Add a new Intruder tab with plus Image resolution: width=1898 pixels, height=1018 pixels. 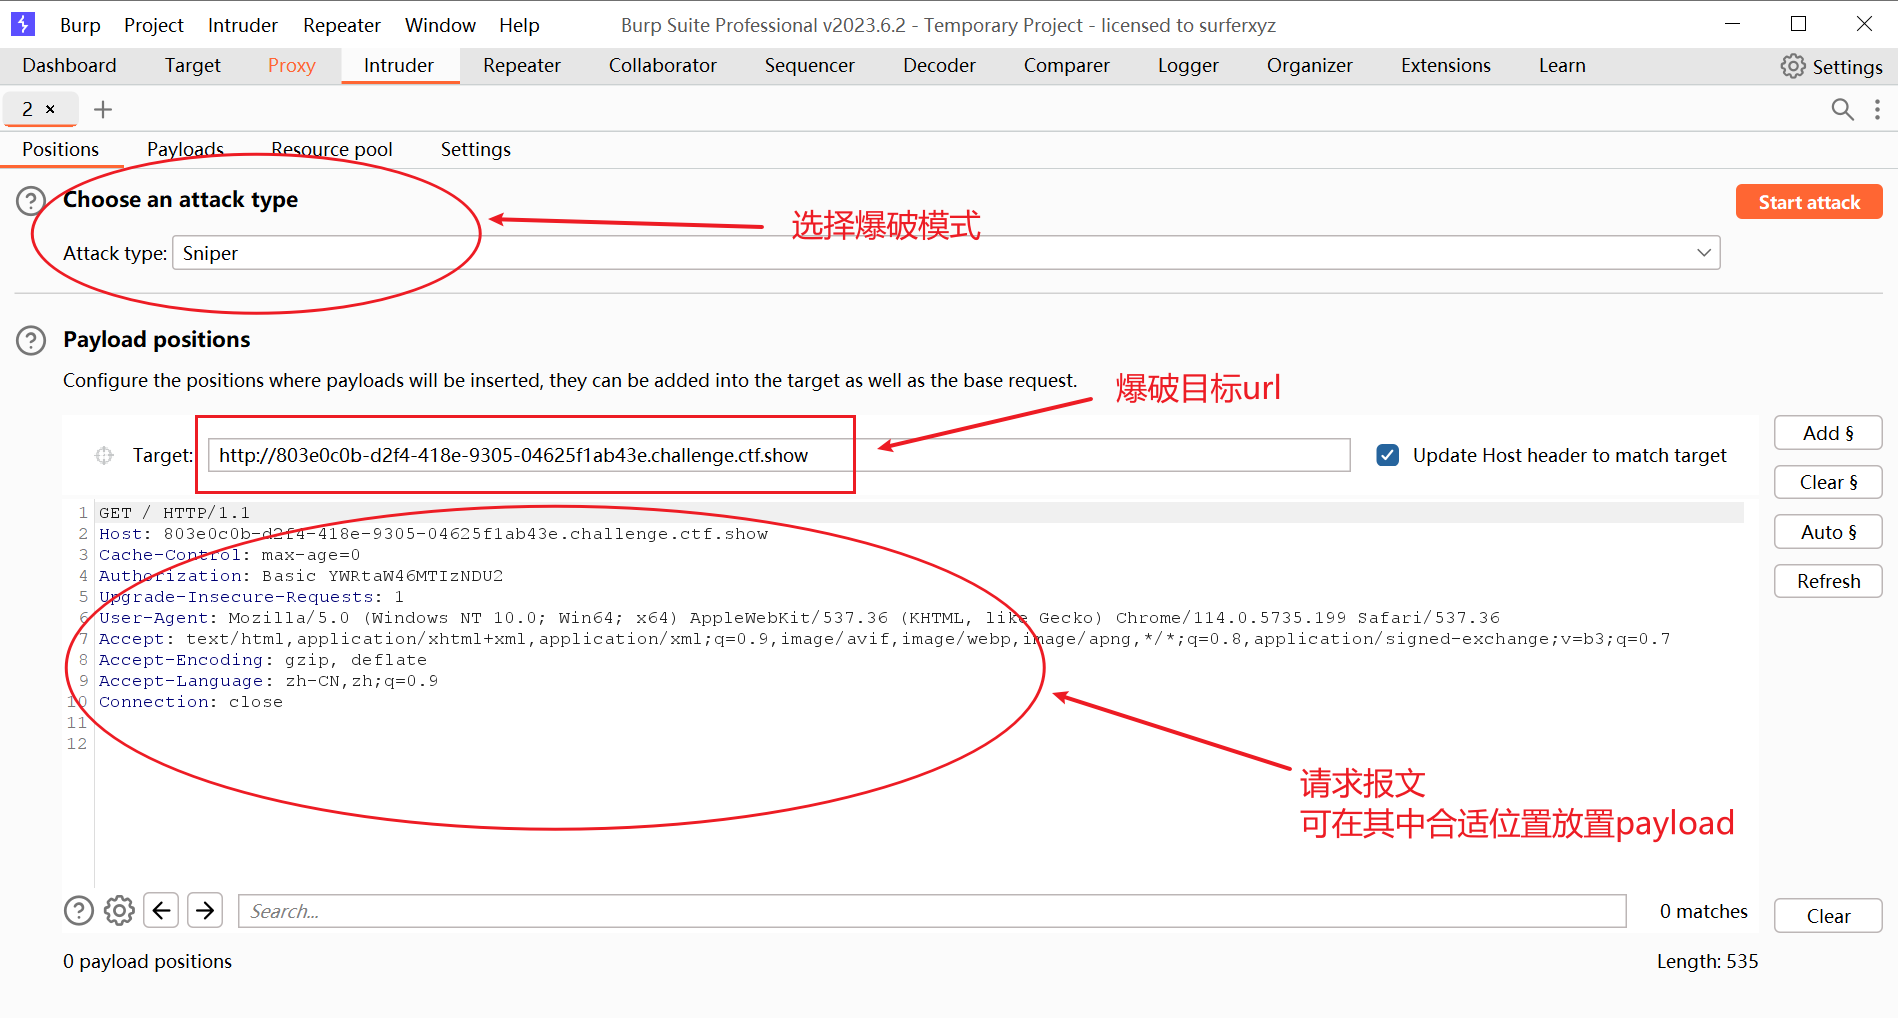(103, 109)
